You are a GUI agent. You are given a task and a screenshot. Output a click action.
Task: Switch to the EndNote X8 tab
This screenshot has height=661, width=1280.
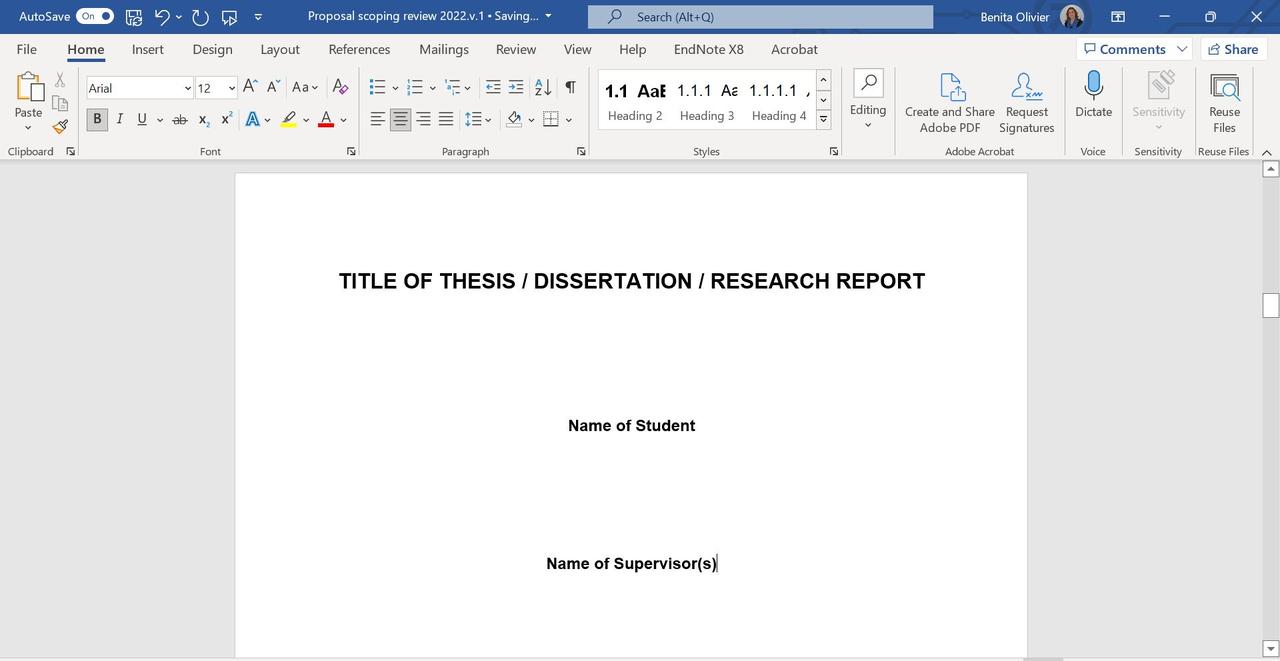tap(706, 49)
